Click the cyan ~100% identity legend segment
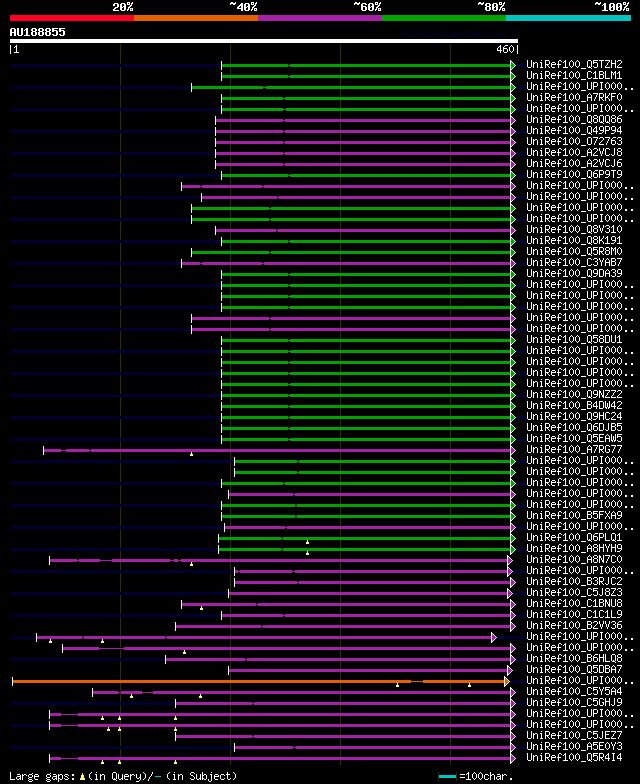The width and height of the screenshot is (640, 784). (568, 18)
